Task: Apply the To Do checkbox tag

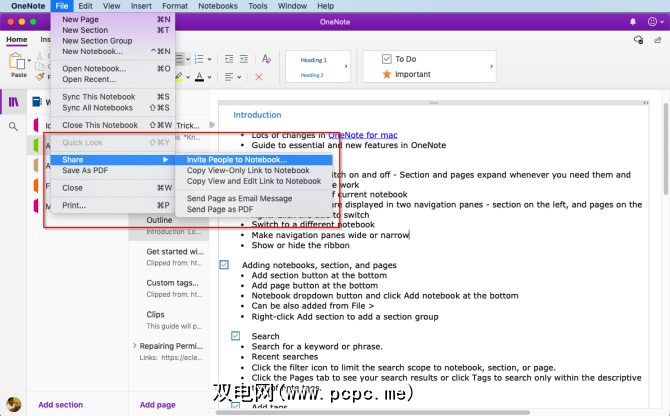Action: [x=405, y=59]
